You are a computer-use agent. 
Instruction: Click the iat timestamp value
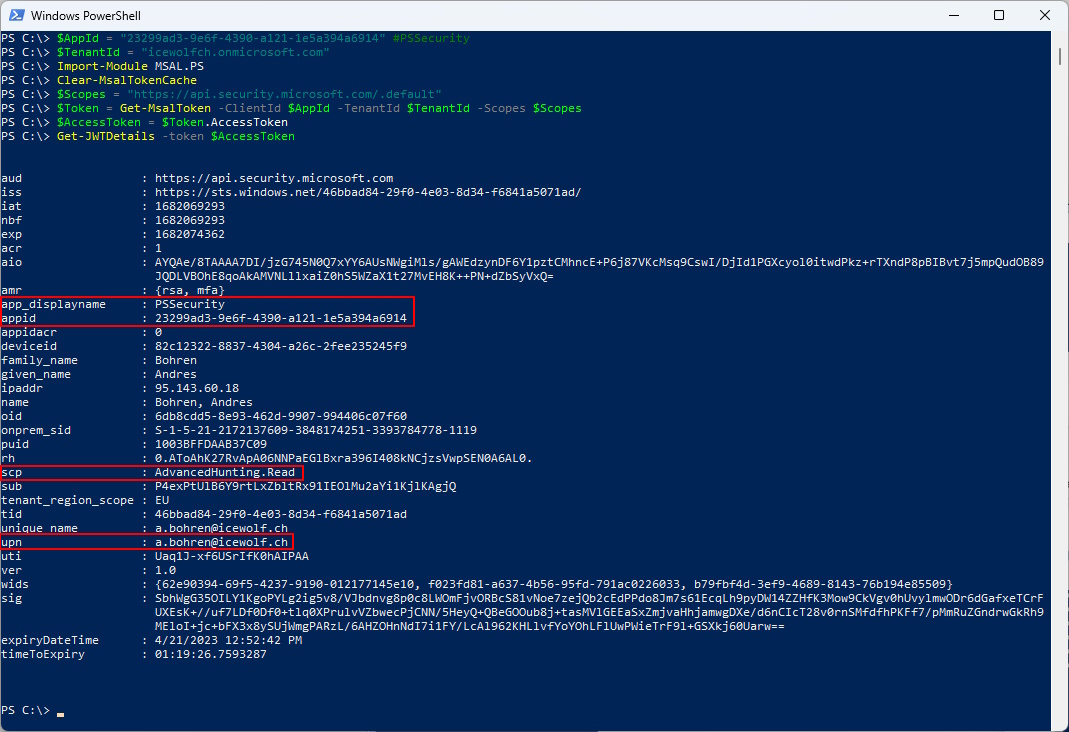[190, 207]
